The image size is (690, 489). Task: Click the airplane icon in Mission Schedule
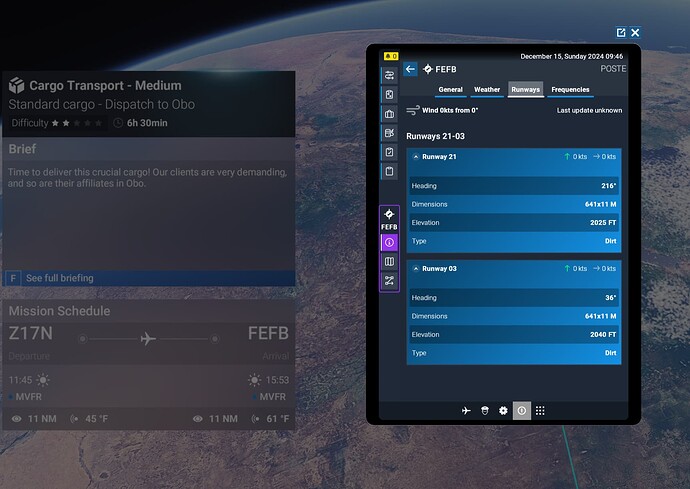[x=148, y=339]
